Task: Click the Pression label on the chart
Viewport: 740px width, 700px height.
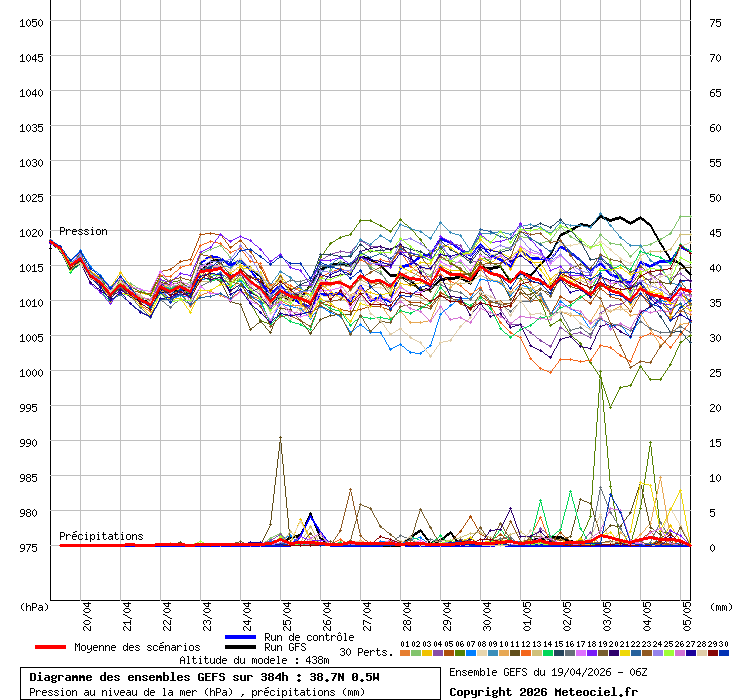Action: [83, 231]
